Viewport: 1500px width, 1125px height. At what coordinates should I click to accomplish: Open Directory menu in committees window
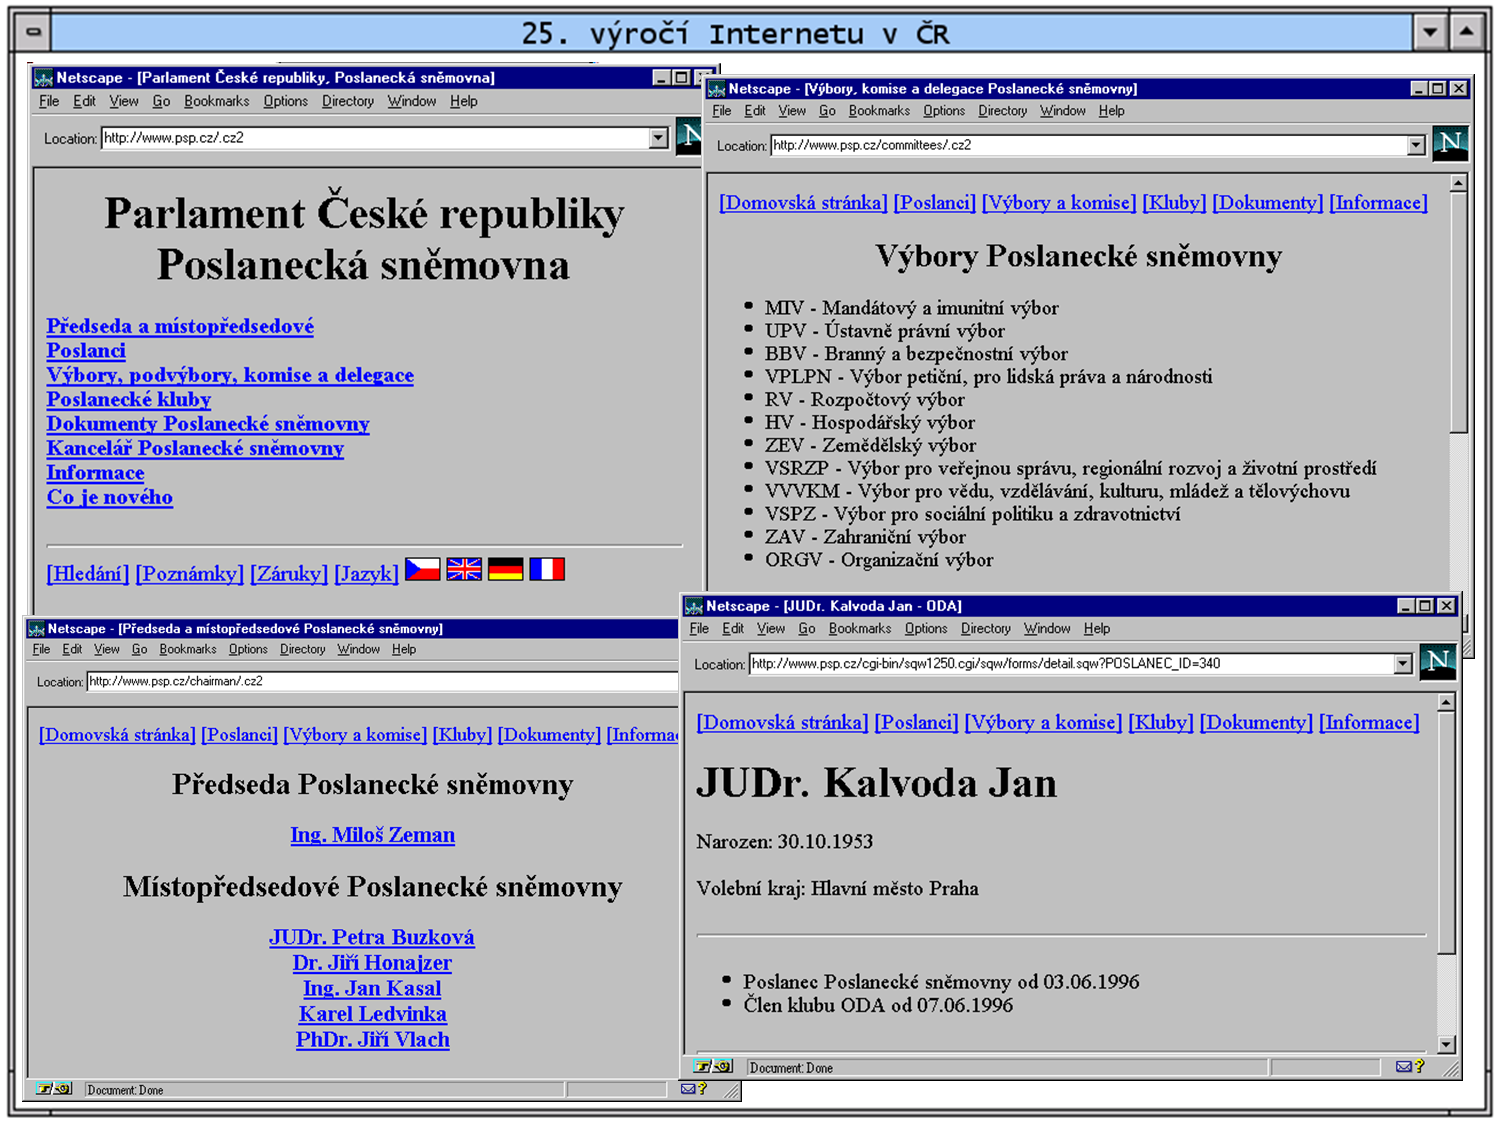coord(1002,111)
